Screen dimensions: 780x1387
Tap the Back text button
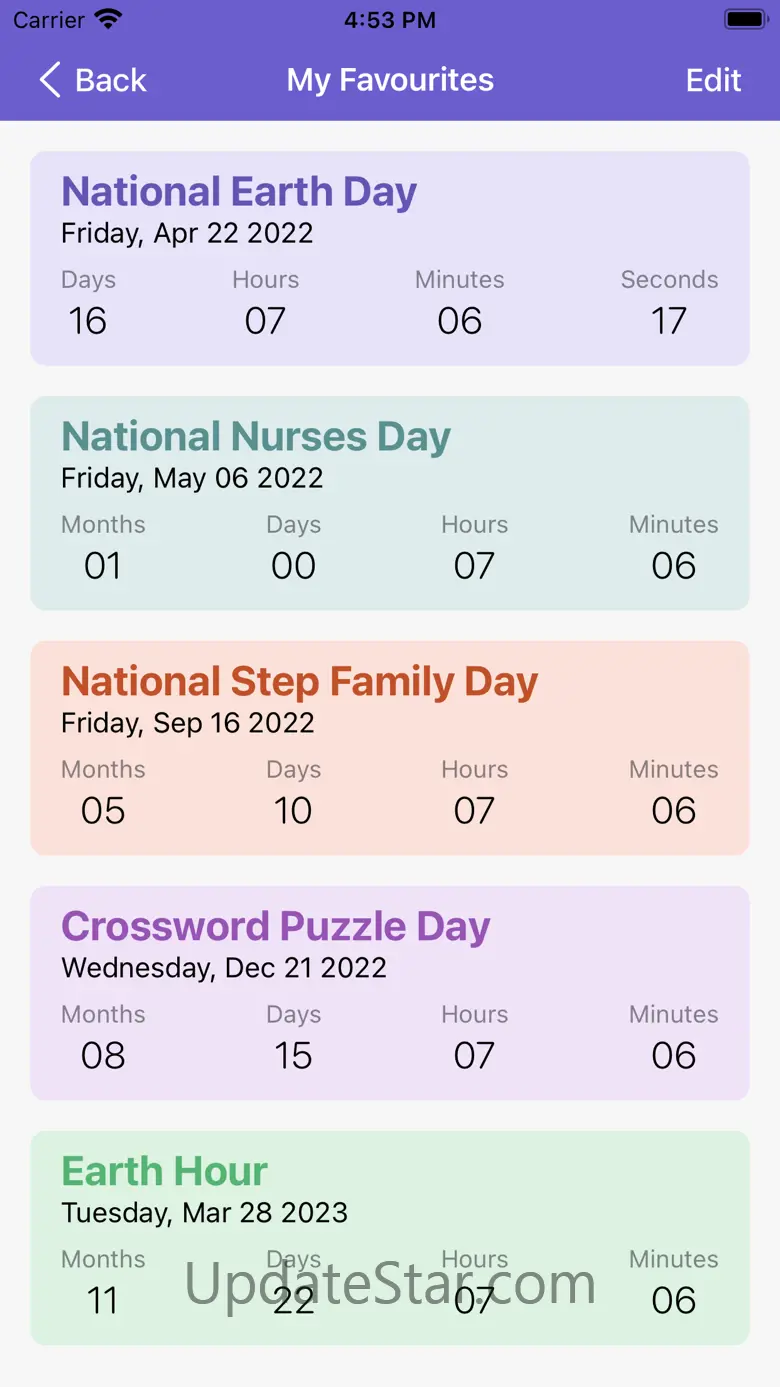tap(111, 80)
